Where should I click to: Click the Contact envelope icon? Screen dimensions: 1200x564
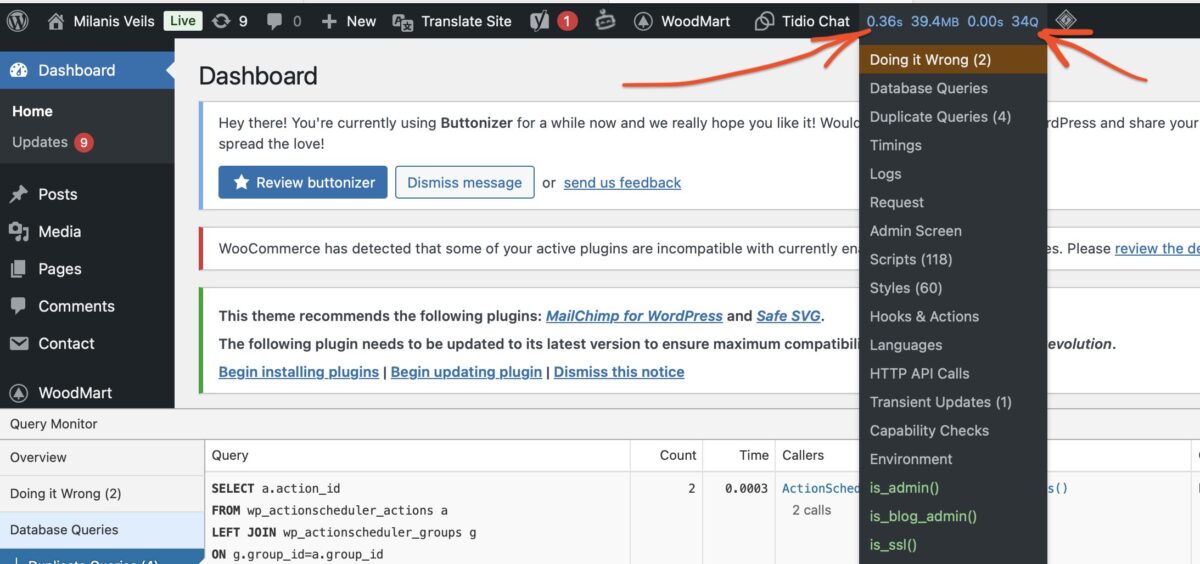[x=18, y=343]
